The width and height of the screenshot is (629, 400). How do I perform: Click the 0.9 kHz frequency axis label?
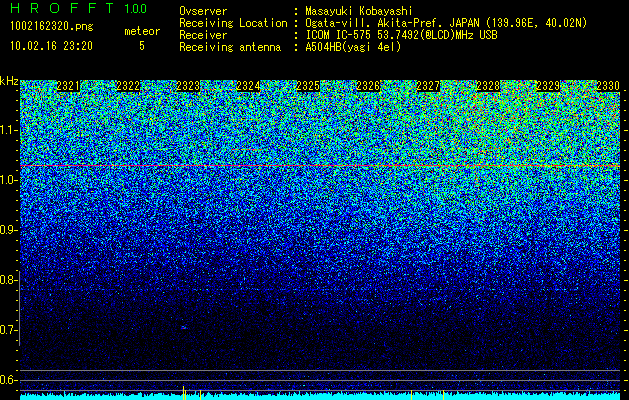pyautogui.click(x=8, y=230)
